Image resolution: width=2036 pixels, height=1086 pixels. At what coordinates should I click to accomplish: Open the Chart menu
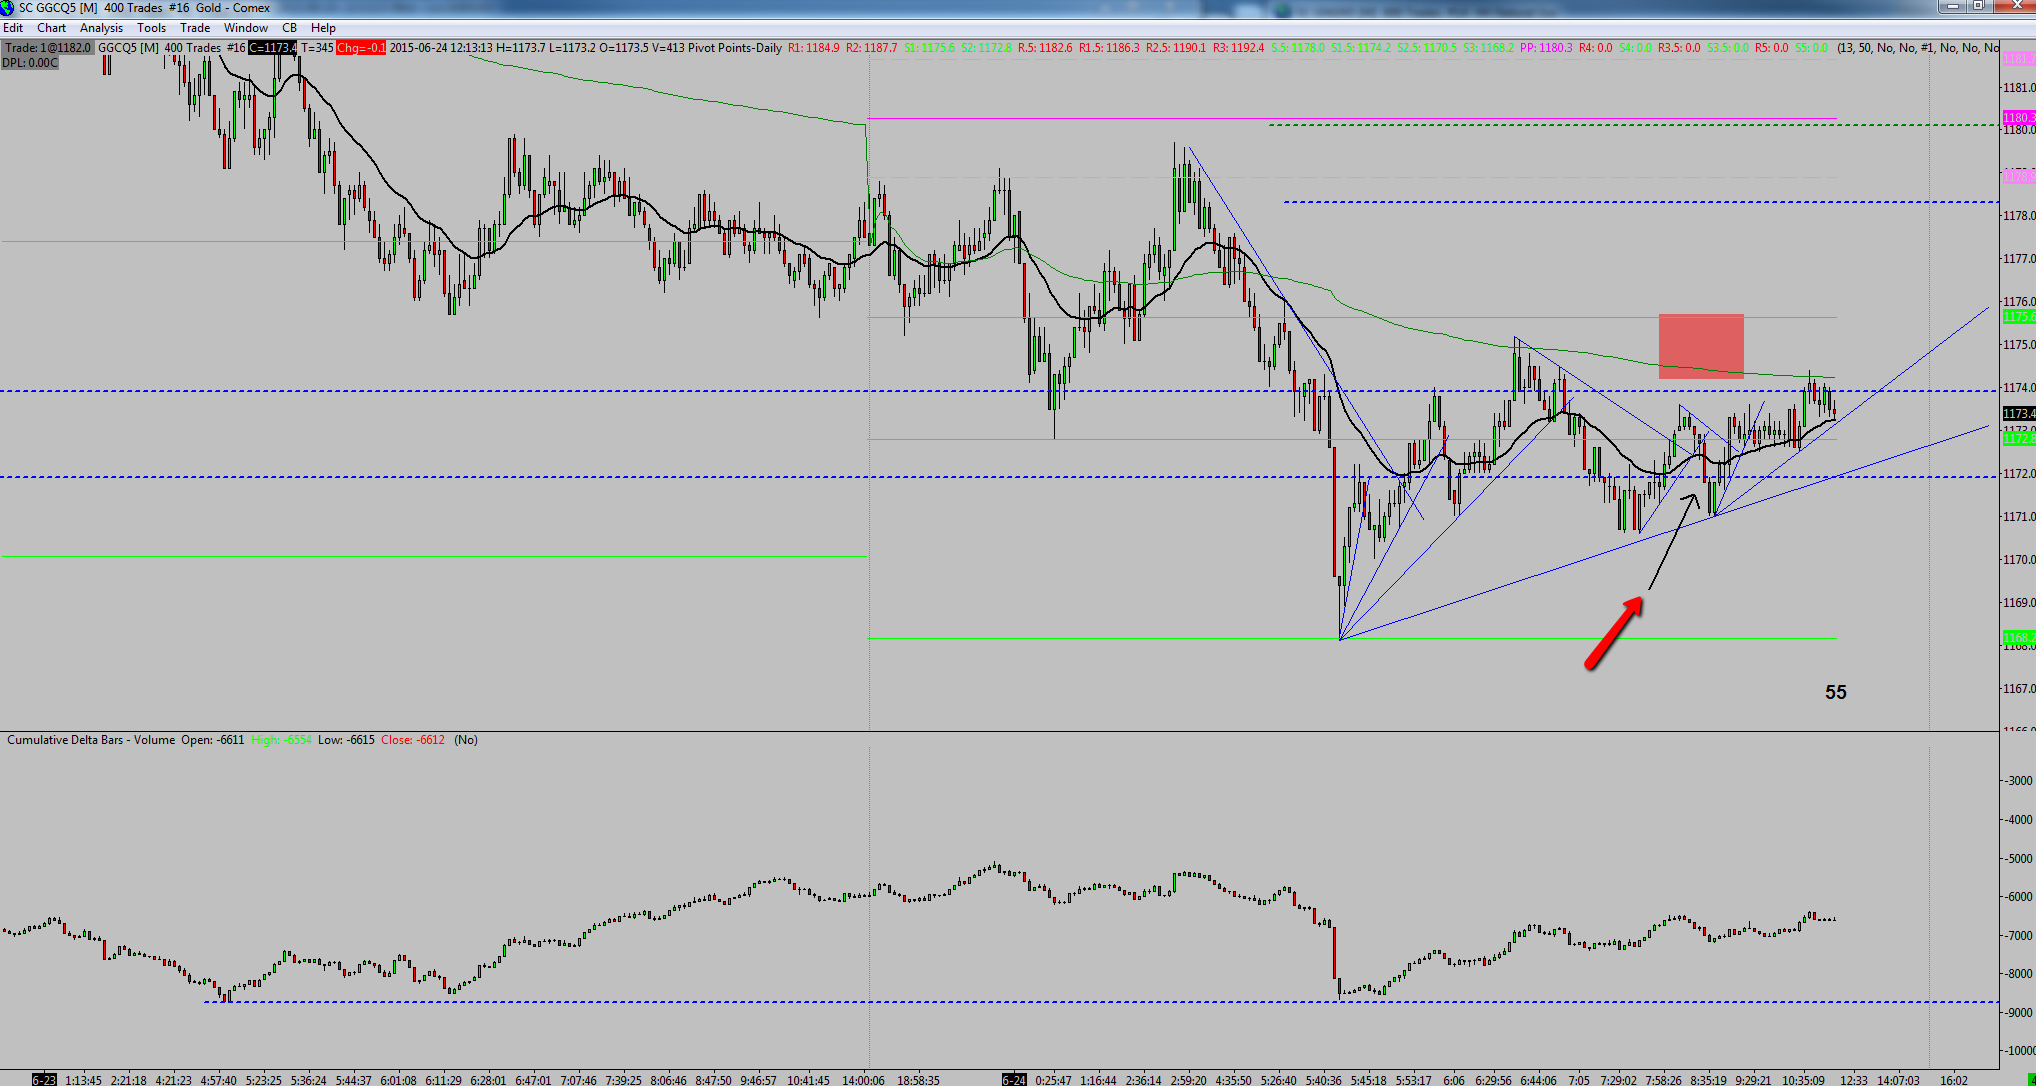(x=52, y=28)
